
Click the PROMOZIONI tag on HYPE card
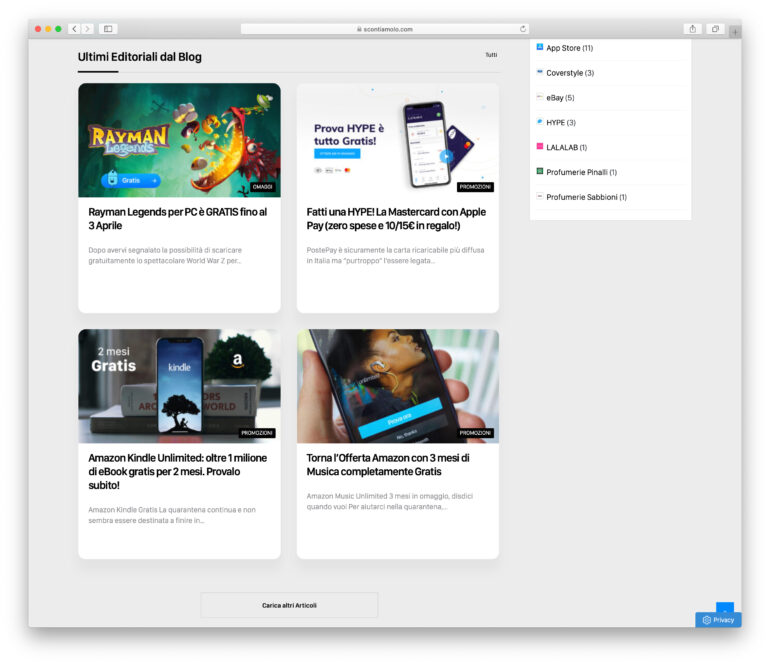point(475,187)
